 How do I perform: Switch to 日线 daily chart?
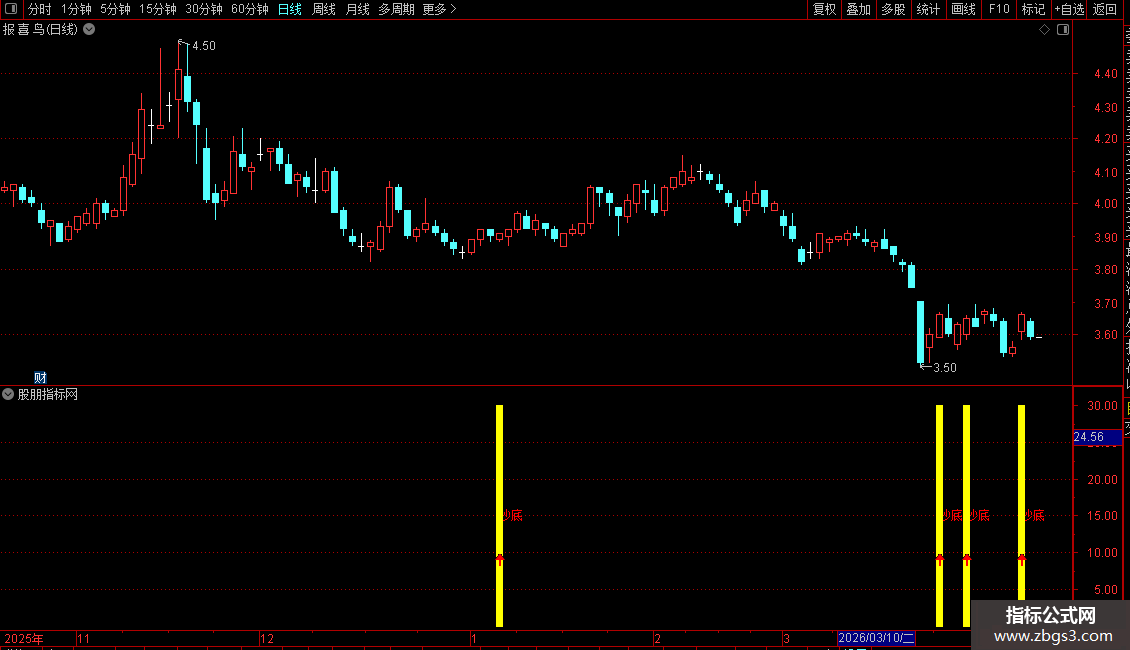tap(290, 9)
